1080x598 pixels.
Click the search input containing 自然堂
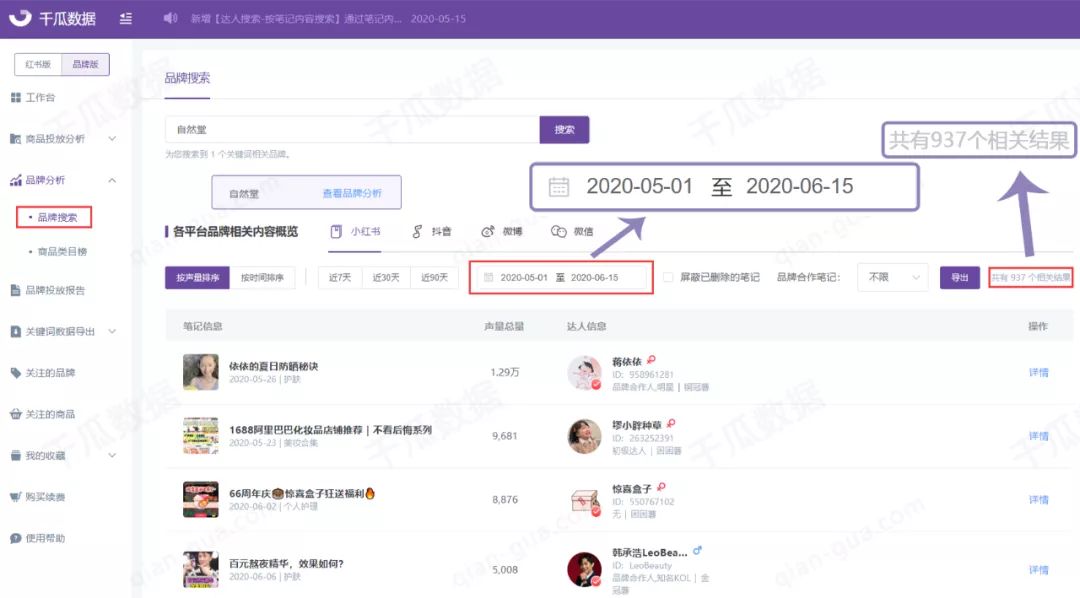tap(350, 130)
